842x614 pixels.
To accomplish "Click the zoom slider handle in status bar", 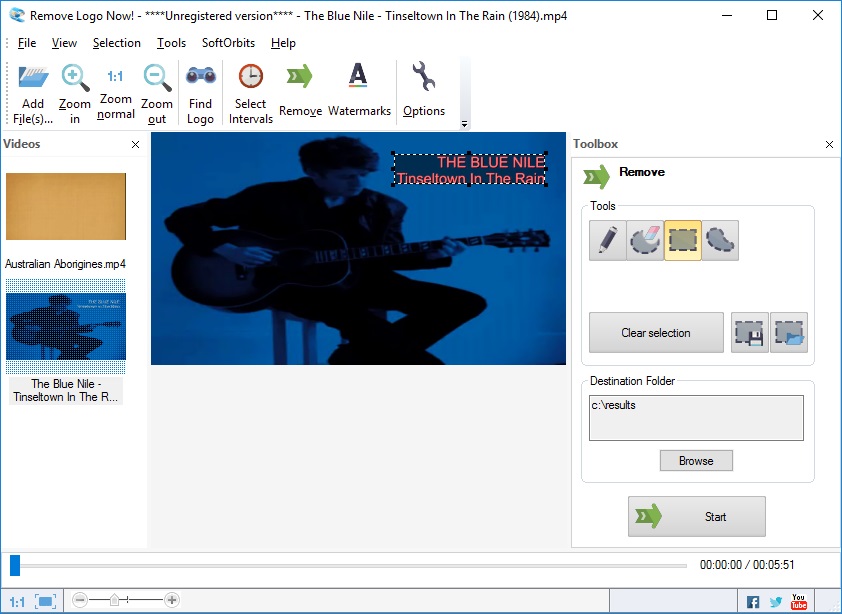I will [x=114, y=599].
